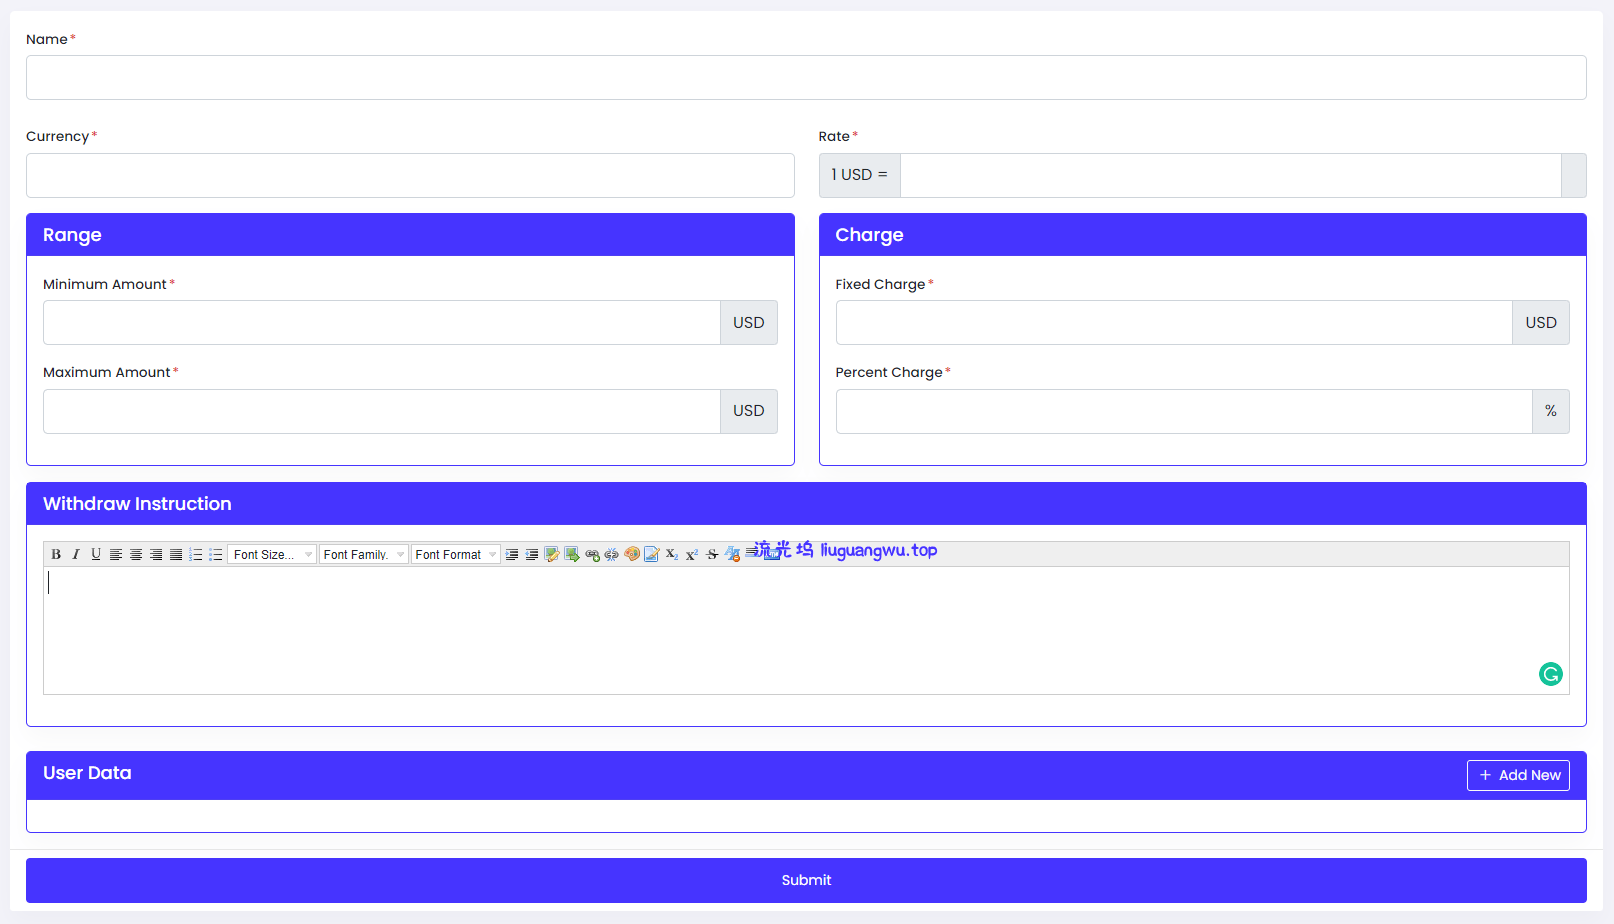
Task: Center align the instruction text
Action: click(x=136, y=555)
